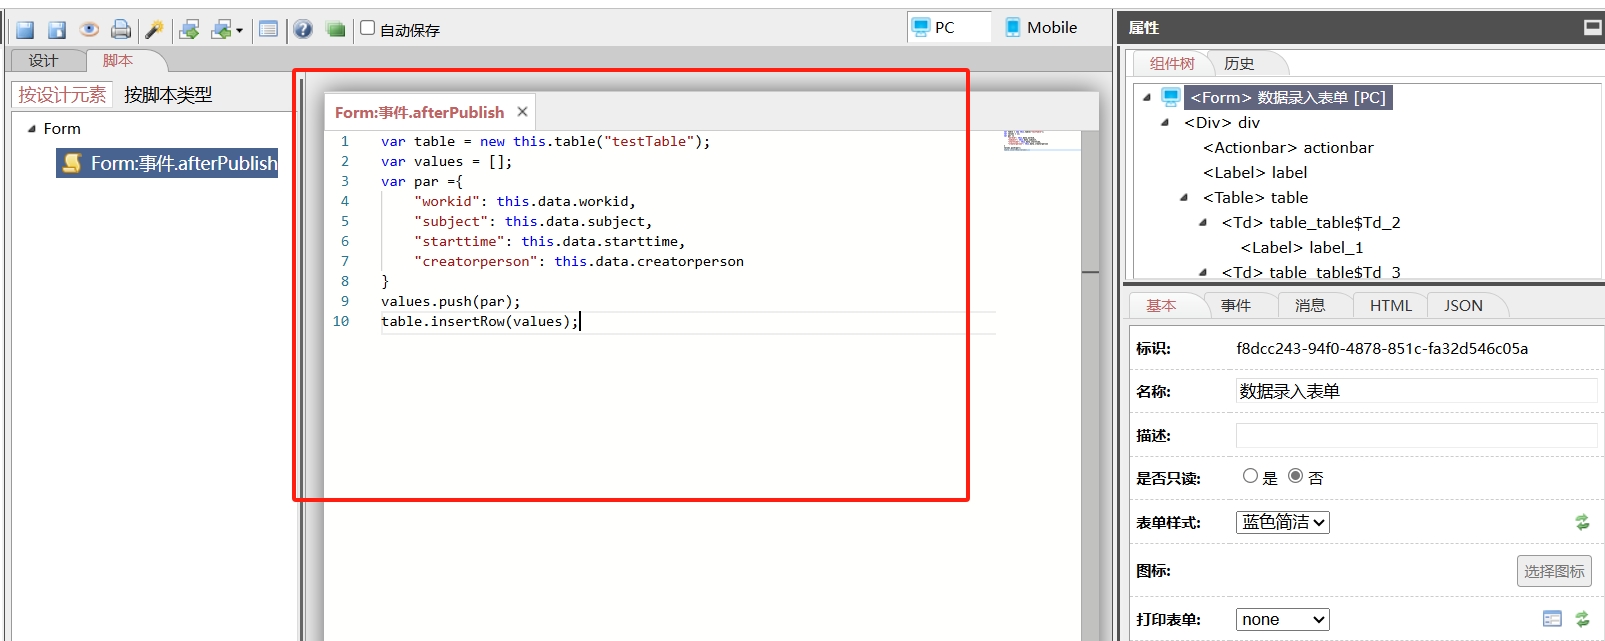
Task: Open the 设计 tab
Action: point(43,60)
